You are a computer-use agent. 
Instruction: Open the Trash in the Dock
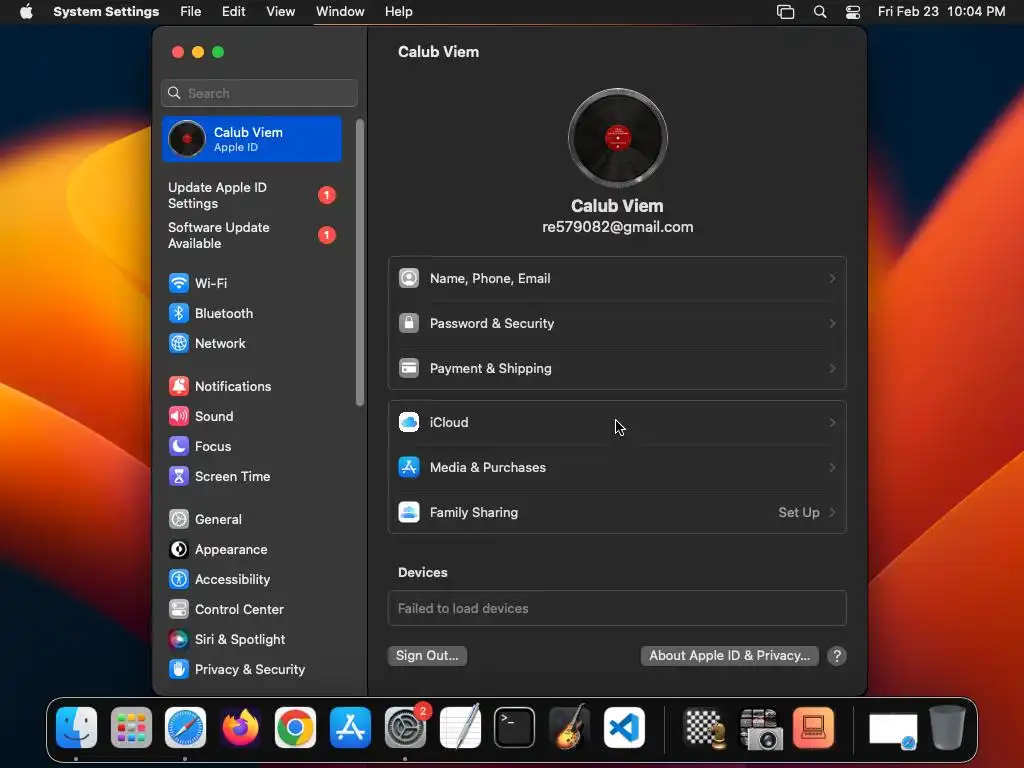pyautogui.click(x=948, y=728)
